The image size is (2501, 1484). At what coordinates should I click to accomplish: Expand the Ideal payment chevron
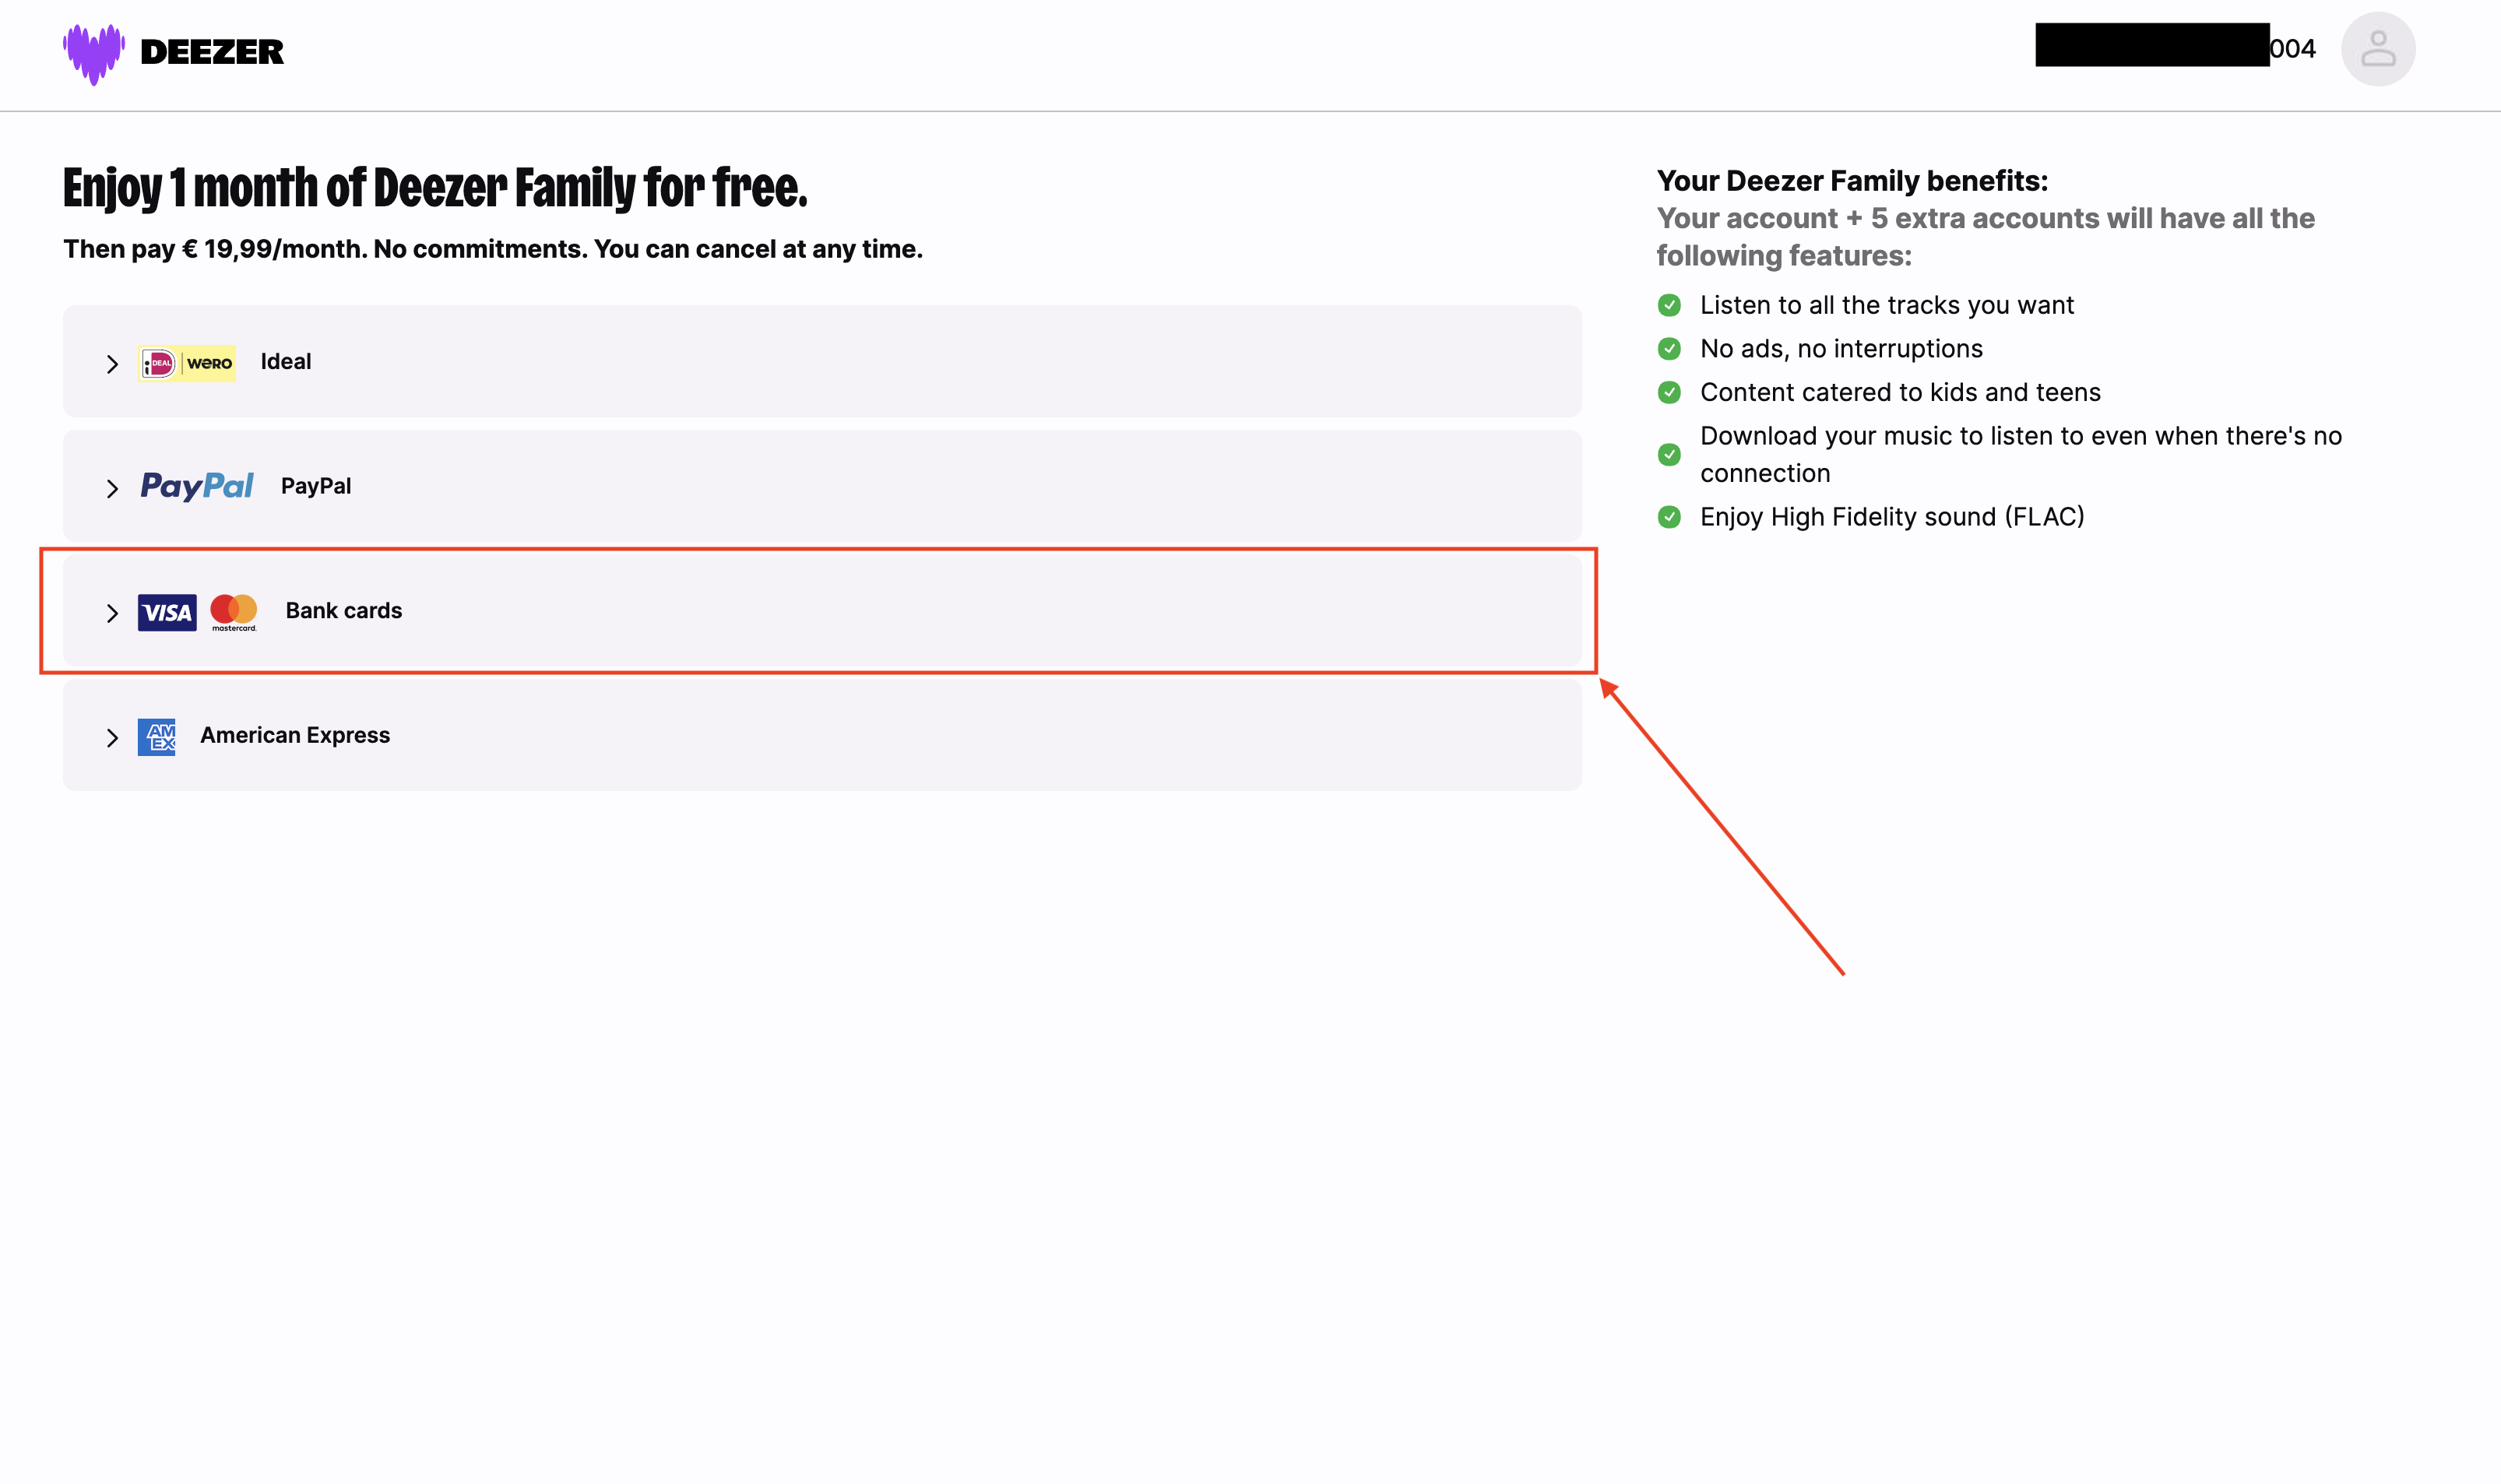pyautogui.click(x=112, y=364)
